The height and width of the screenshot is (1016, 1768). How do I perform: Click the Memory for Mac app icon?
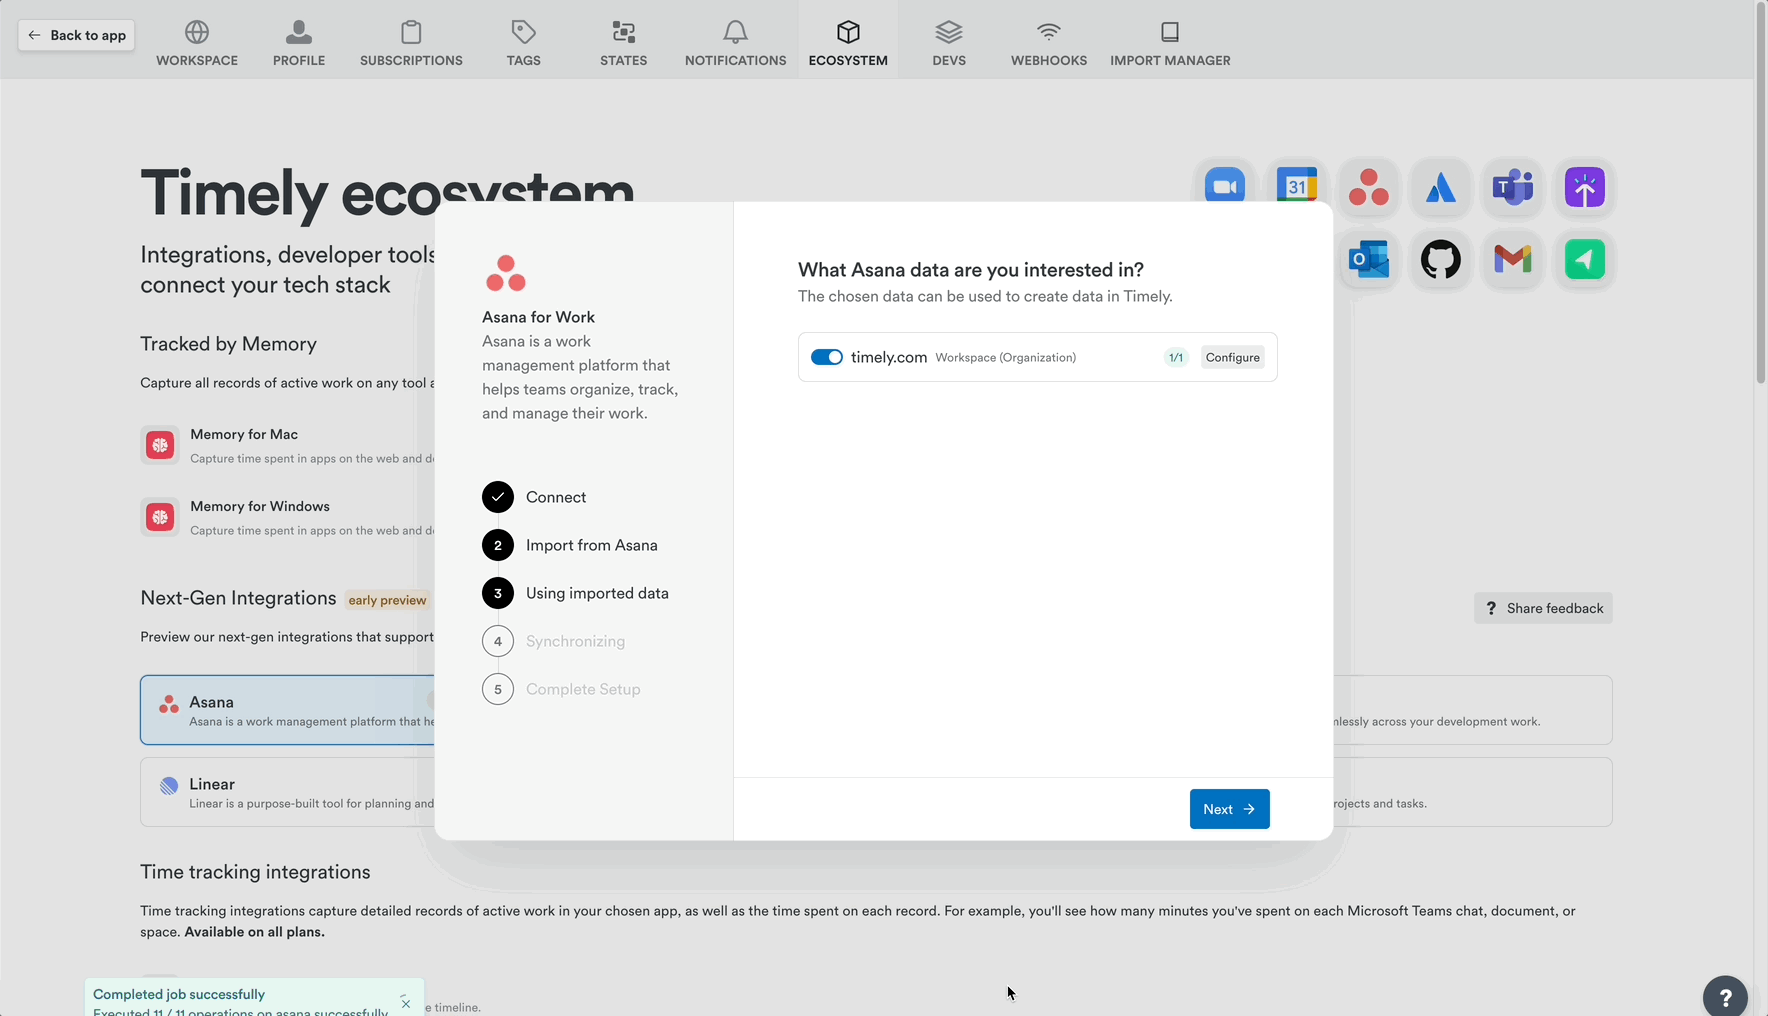160,445
